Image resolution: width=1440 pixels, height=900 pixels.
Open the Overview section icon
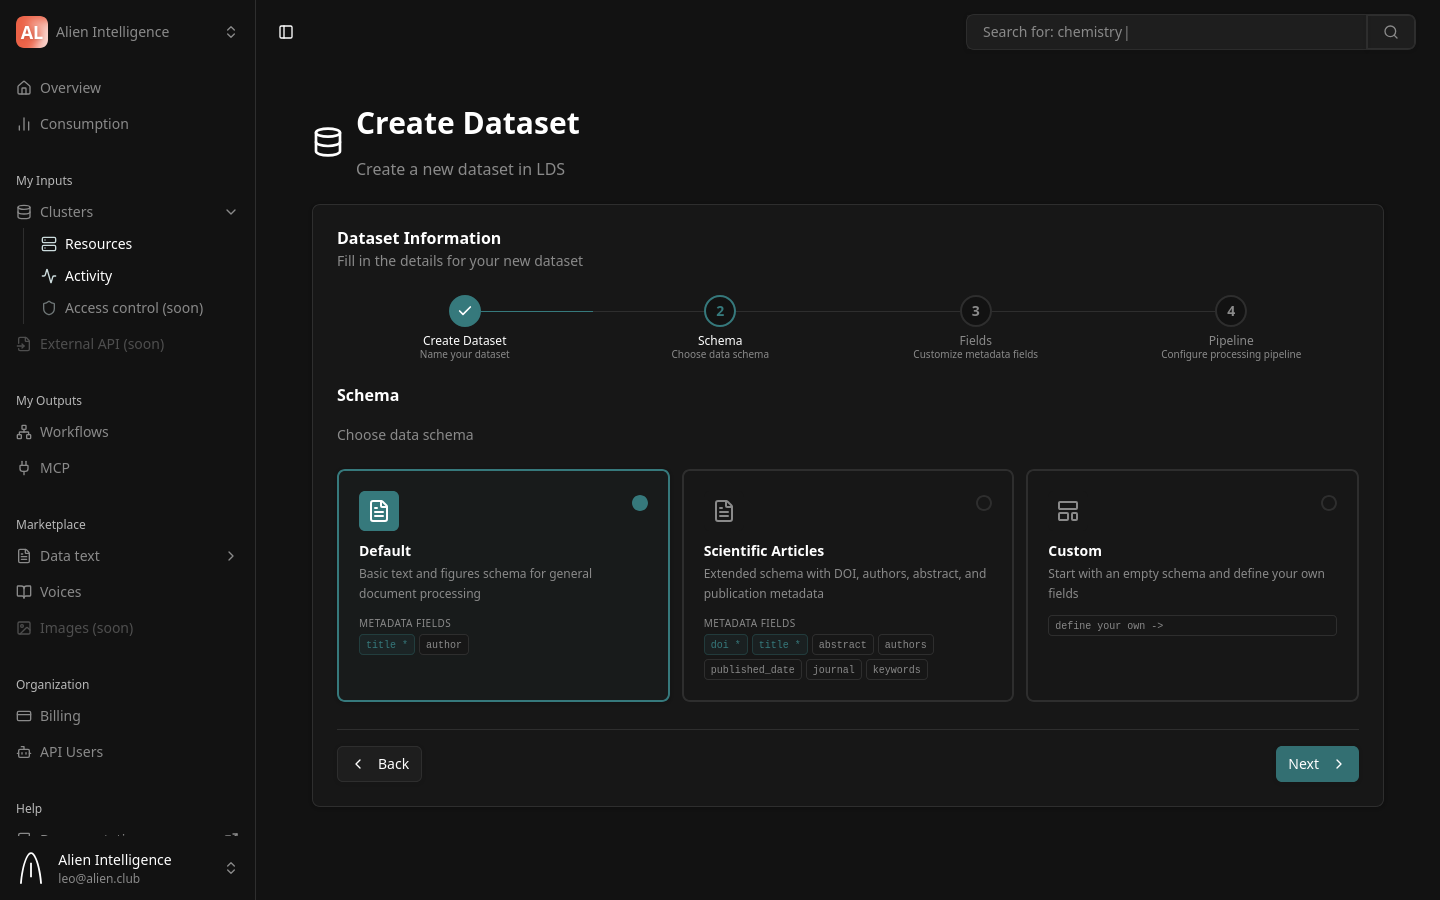coord(24,87)
